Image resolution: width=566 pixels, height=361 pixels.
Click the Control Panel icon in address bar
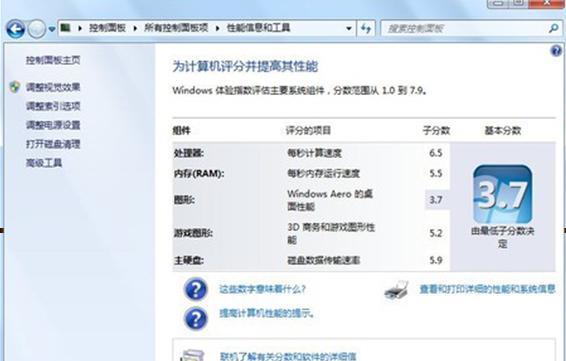click(65, 27)
